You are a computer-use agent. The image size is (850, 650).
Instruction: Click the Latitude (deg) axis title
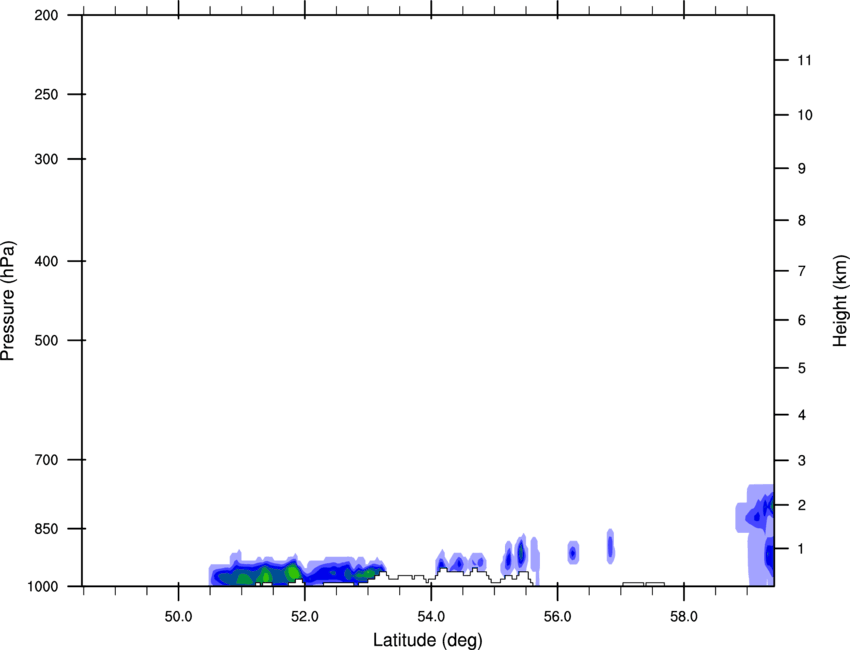tap(427, 640)
